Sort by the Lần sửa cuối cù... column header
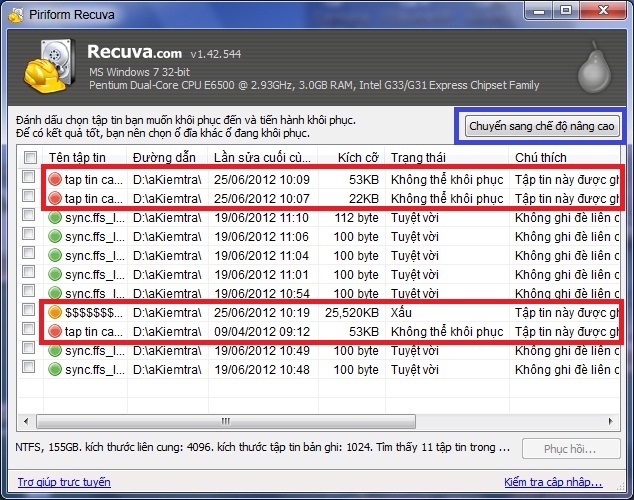Image resolution: width=634 pixels, height=500 pixels. pyautogui.click(x=263, y=157)
